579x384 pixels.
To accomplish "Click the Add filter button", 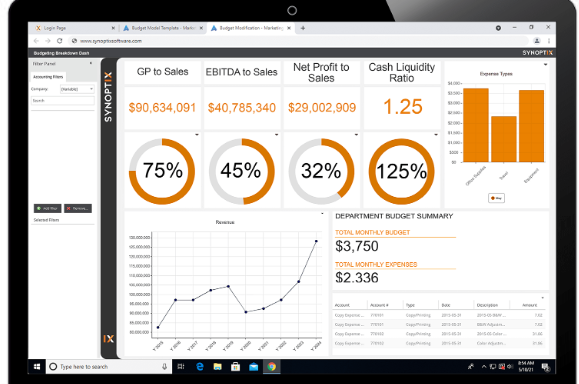I will [48, 209].
